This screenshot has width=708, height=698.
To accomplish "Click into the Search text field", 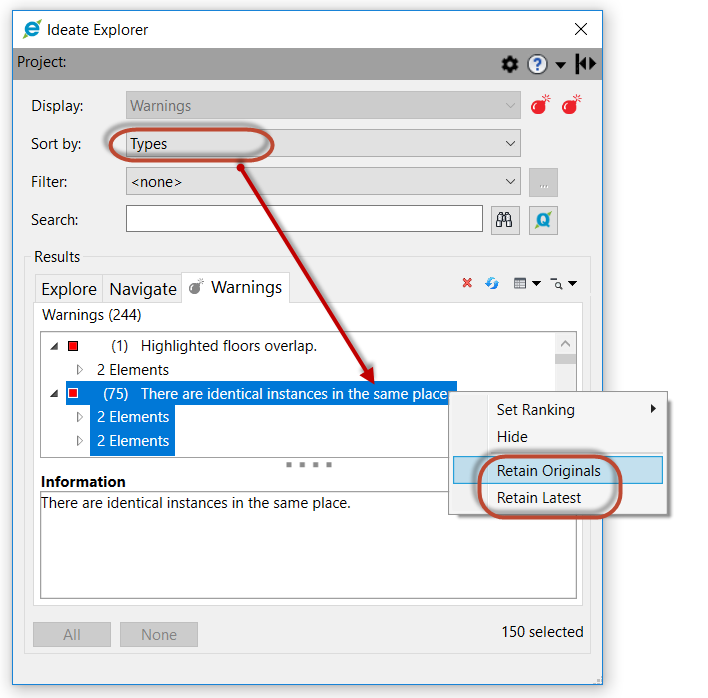I will click(x=304, y=219).
